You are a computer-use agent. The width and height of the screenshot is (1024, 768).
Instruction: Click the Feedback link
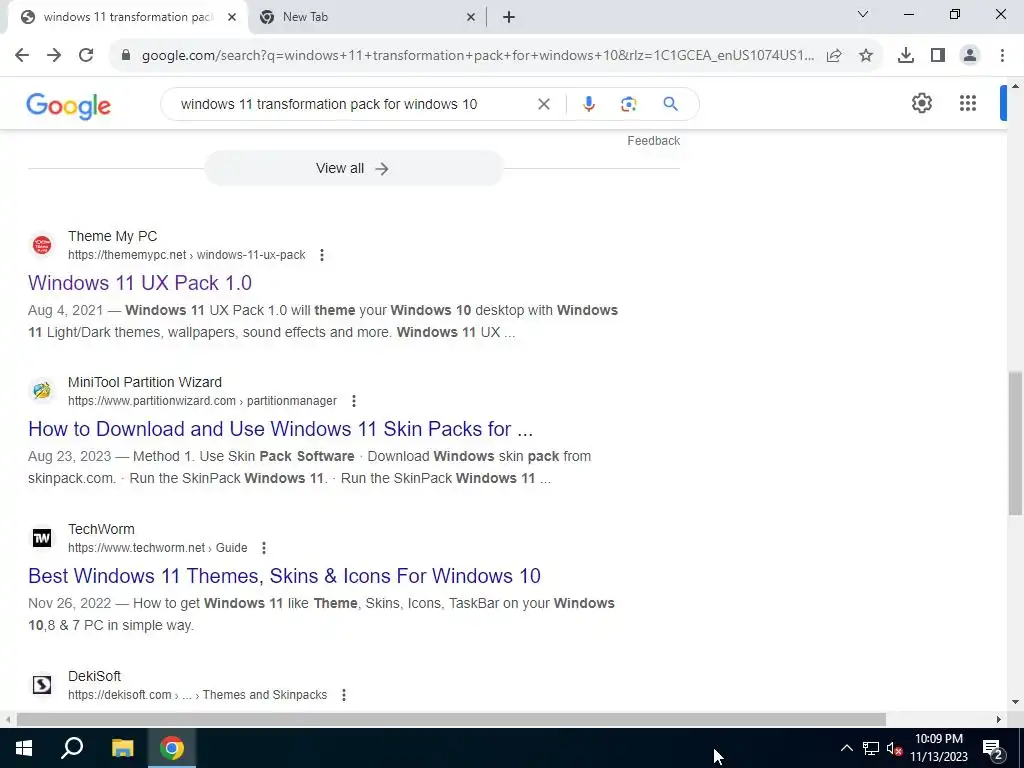click(654, 141)
